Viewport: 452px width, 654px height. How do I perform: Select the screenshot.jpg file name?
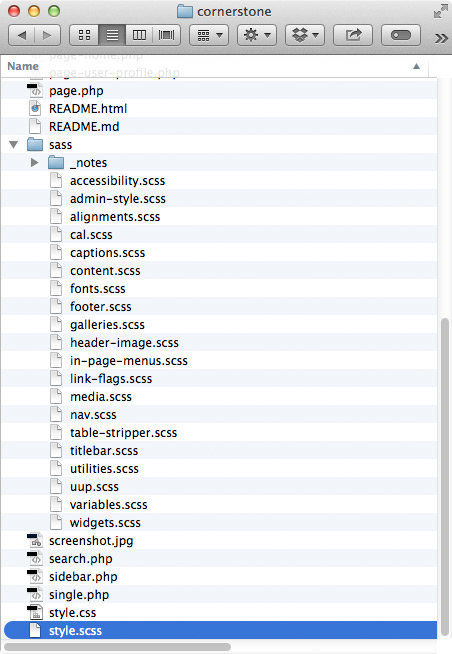(91, 541)
